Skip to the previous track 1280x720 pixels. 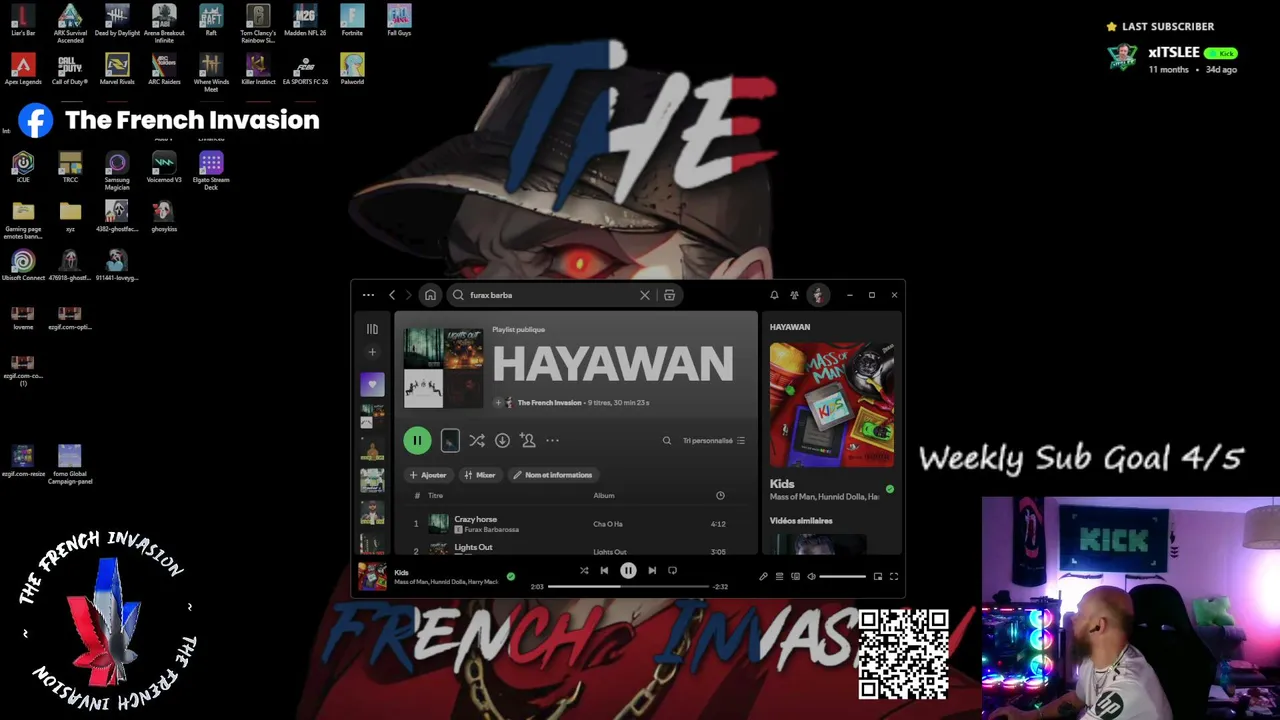pos(604,571)
